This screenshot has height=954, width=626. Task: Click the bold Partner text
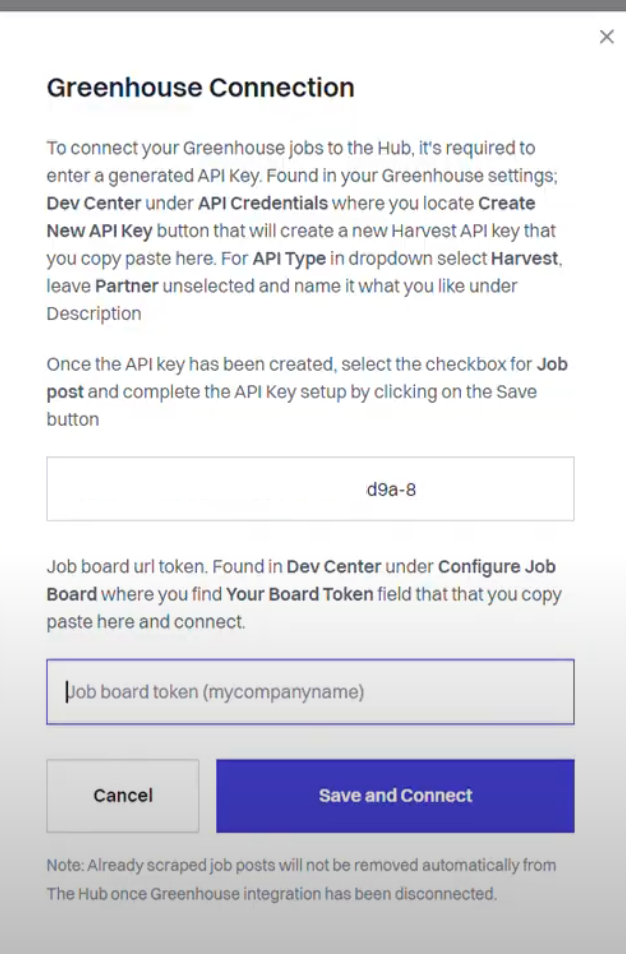[127, 286]
